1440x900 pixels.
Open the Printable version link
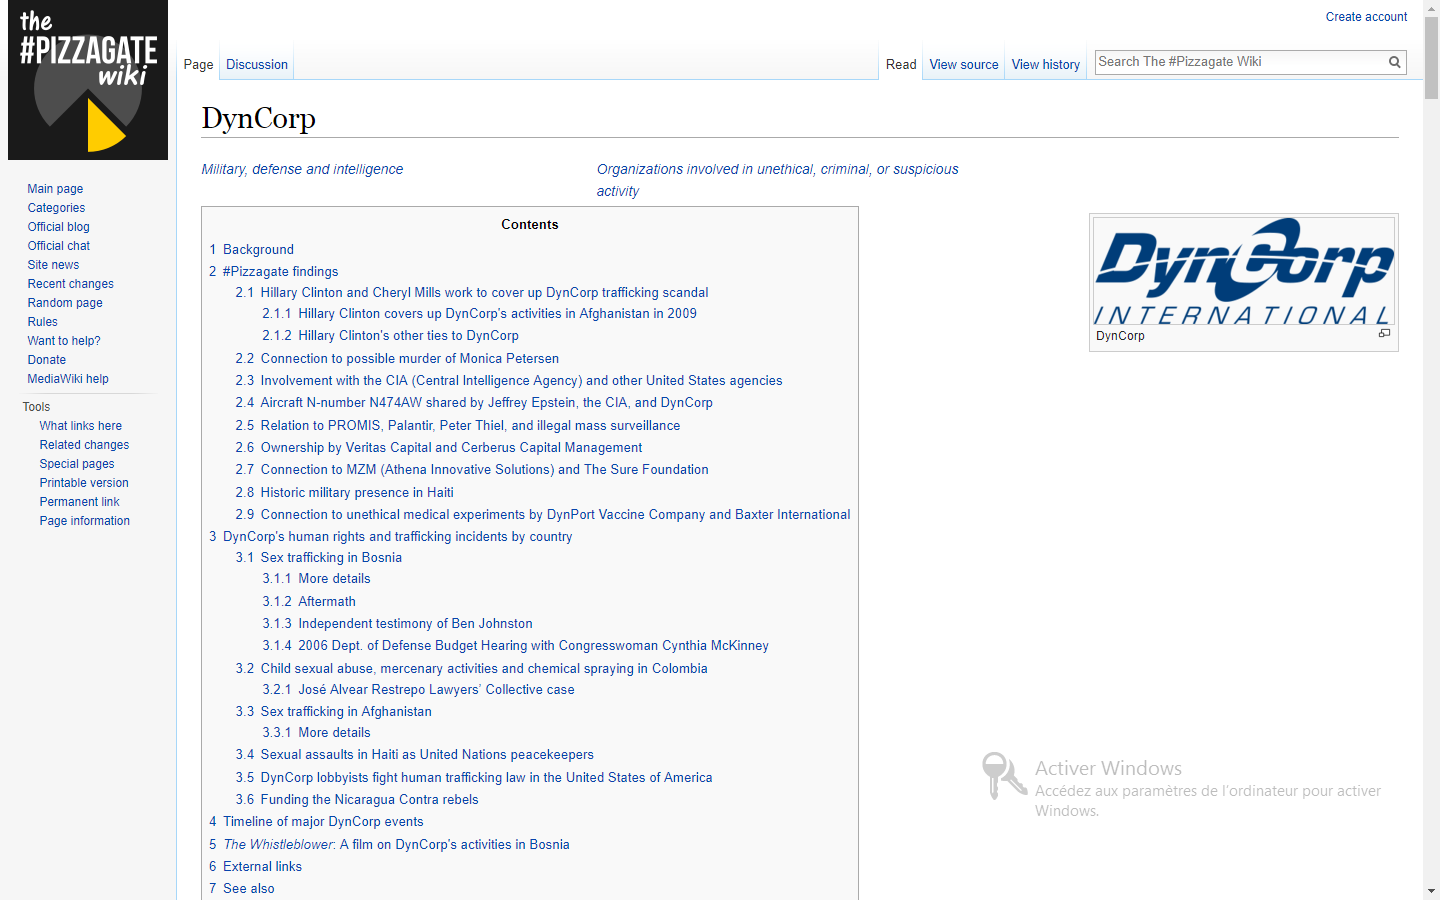click(x=84, y=483)
